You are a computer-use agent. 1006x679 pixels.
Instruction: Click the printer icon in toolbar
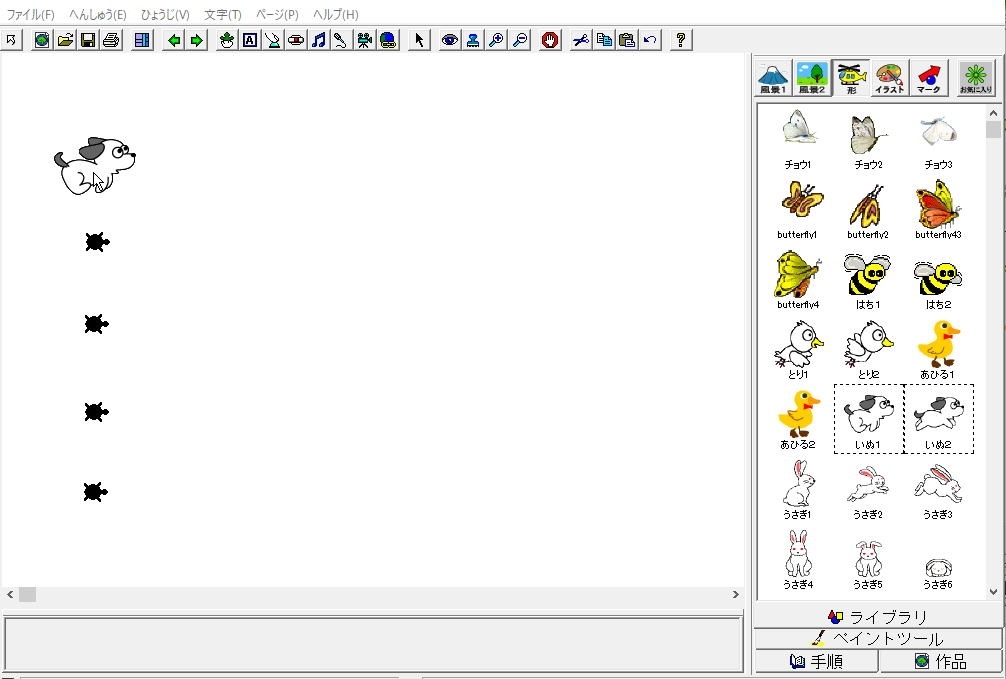pos(111,40)
